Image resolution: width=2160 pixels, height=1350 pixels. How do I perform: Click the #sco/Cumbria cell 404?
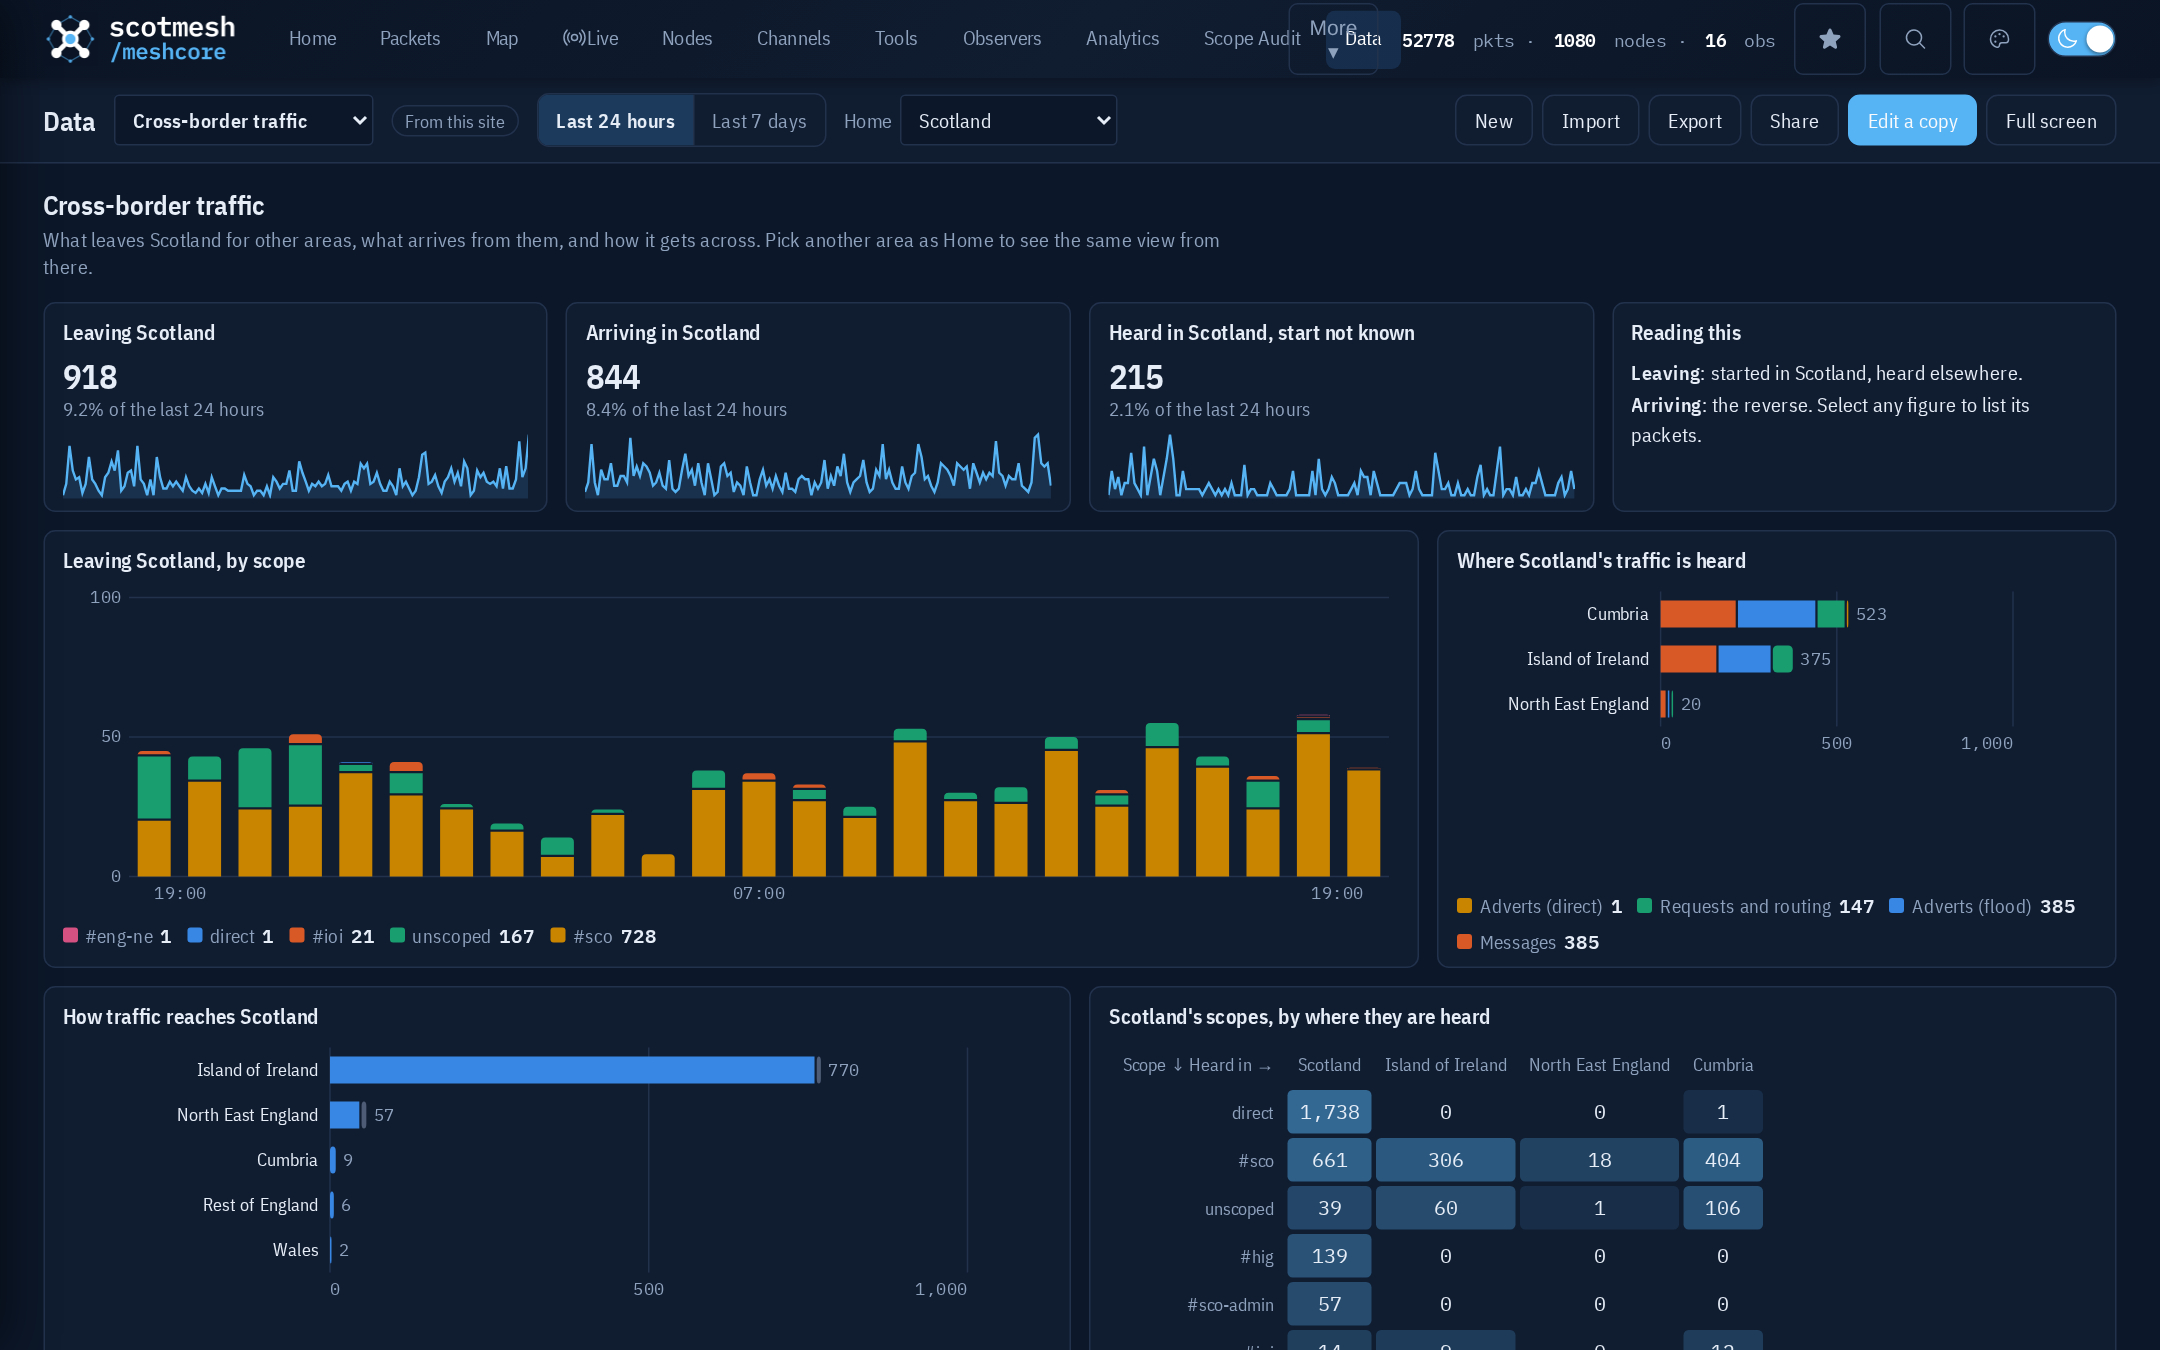(x=1722, y=1160)
